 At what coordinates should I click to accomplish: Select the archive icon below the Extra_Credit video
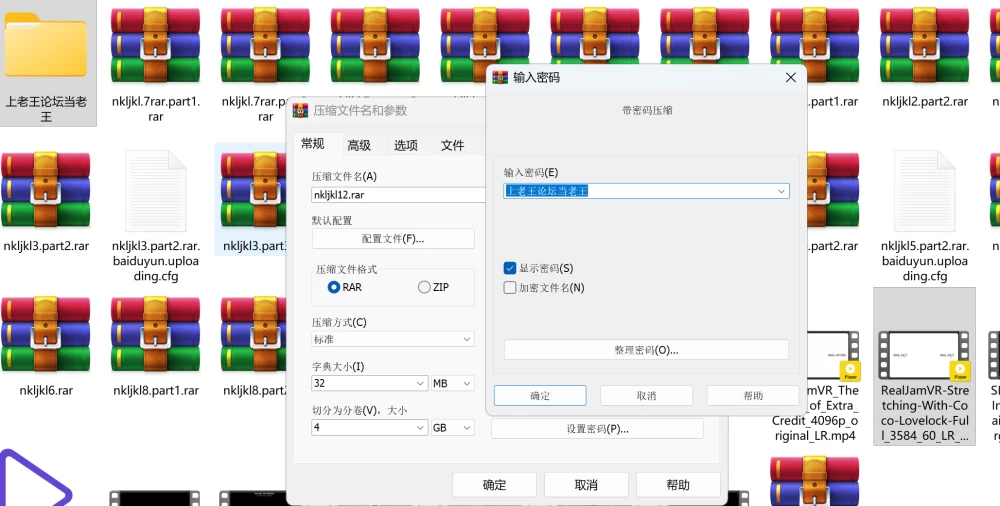[x=814, y=480]
